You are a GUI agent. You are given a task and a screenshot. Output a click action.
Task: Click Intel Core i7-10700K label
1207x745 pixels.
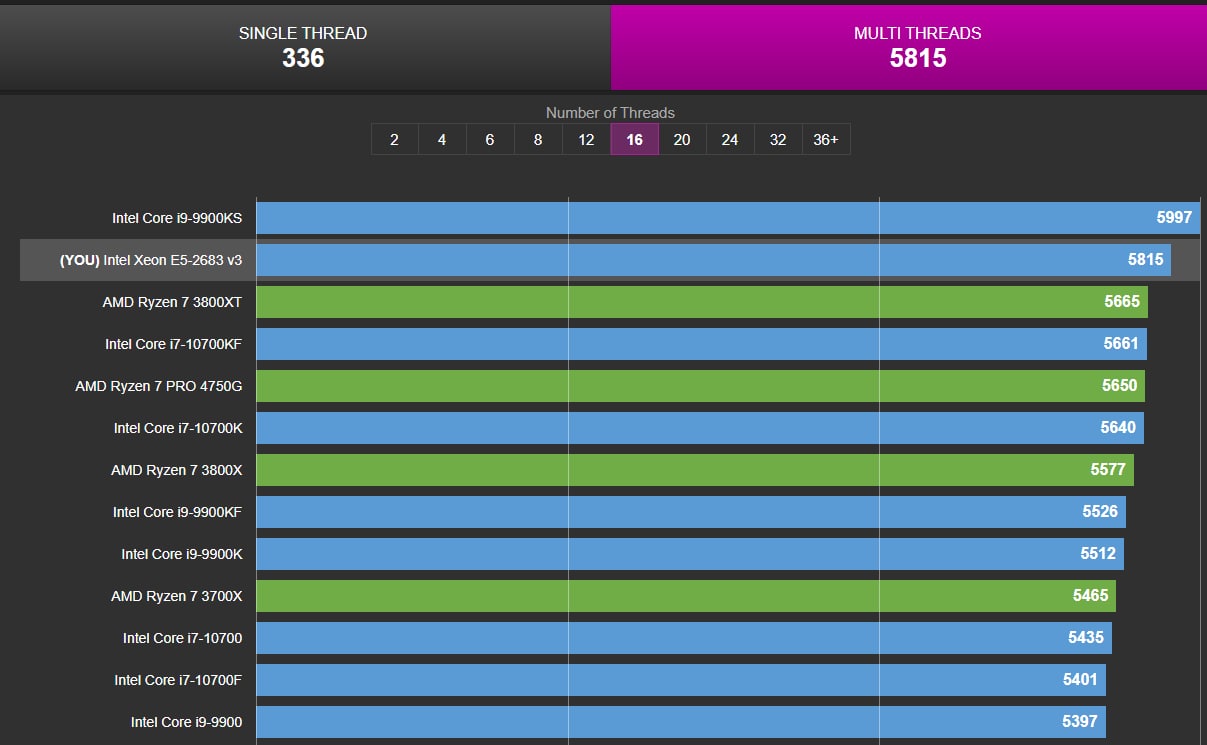178,427
